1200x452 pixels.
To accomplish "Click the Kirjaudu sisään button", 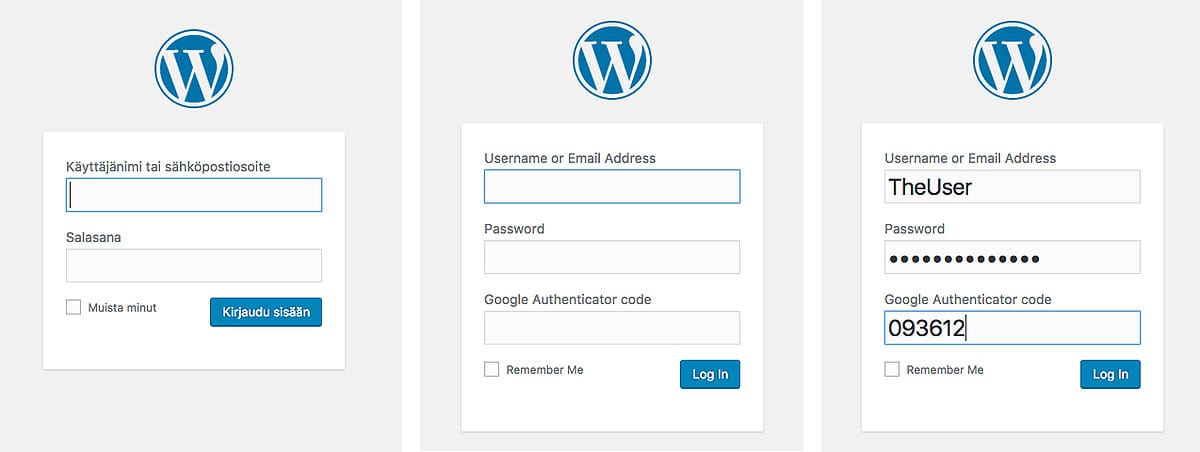I will [266, 312].
